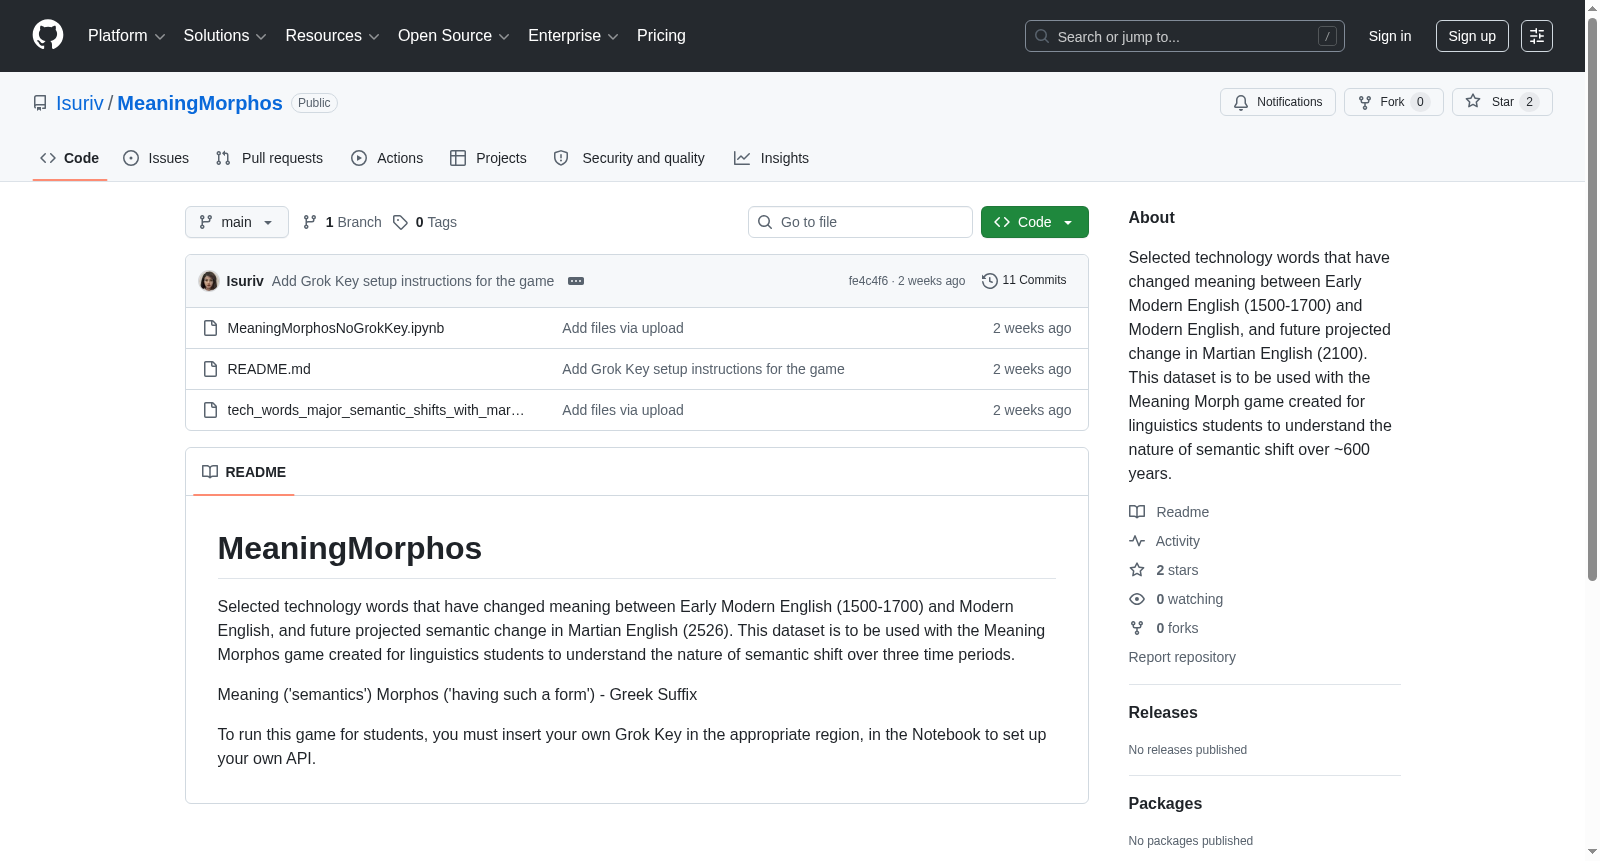Expand the Open Source menu
The image size is (1600, 861).
454,36
